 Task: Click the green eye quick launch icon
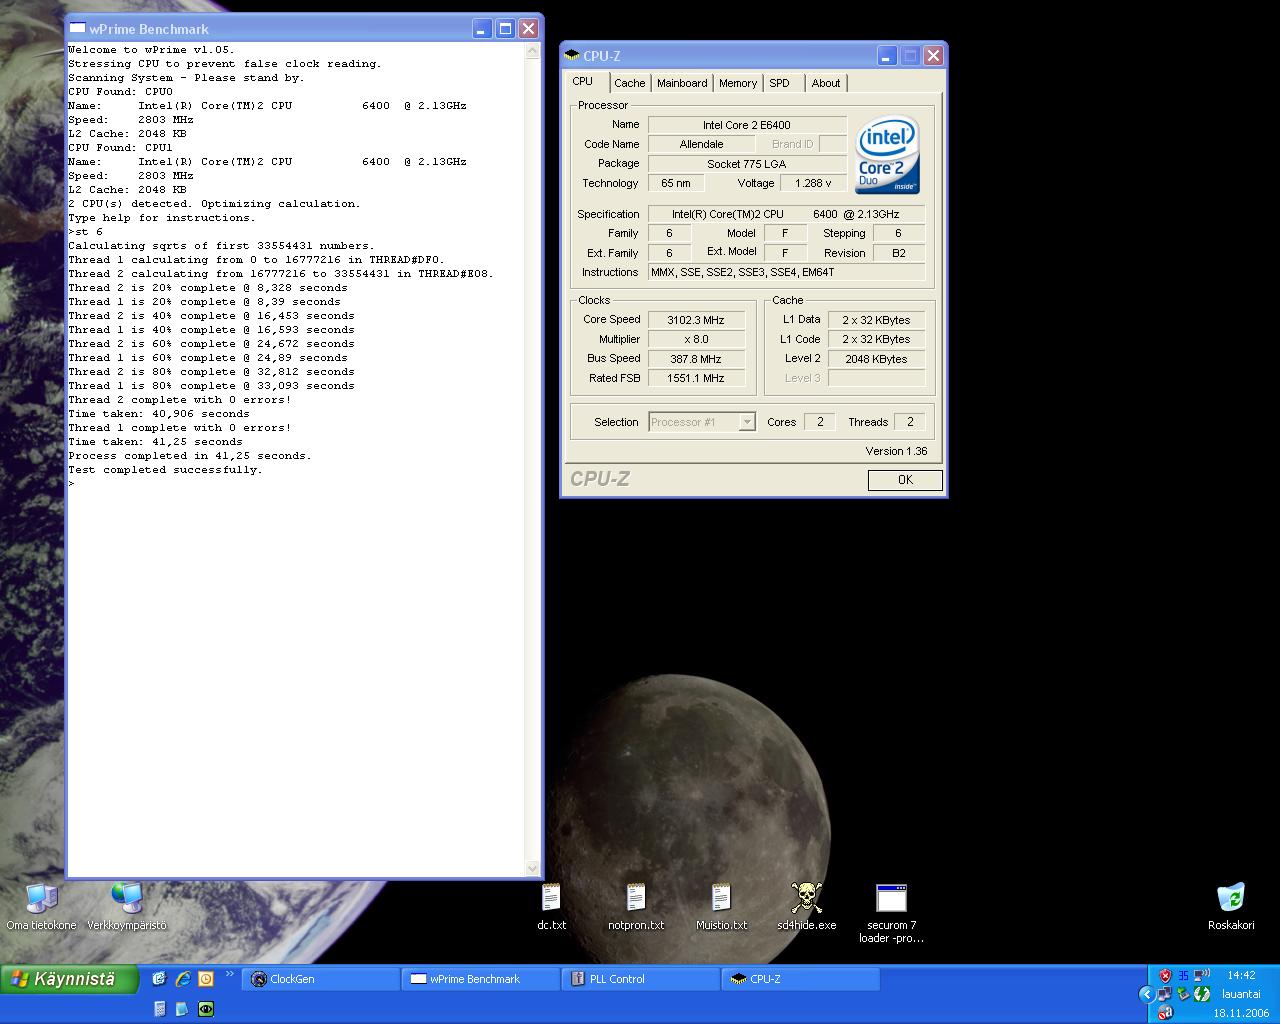[x=206, y=1009]
